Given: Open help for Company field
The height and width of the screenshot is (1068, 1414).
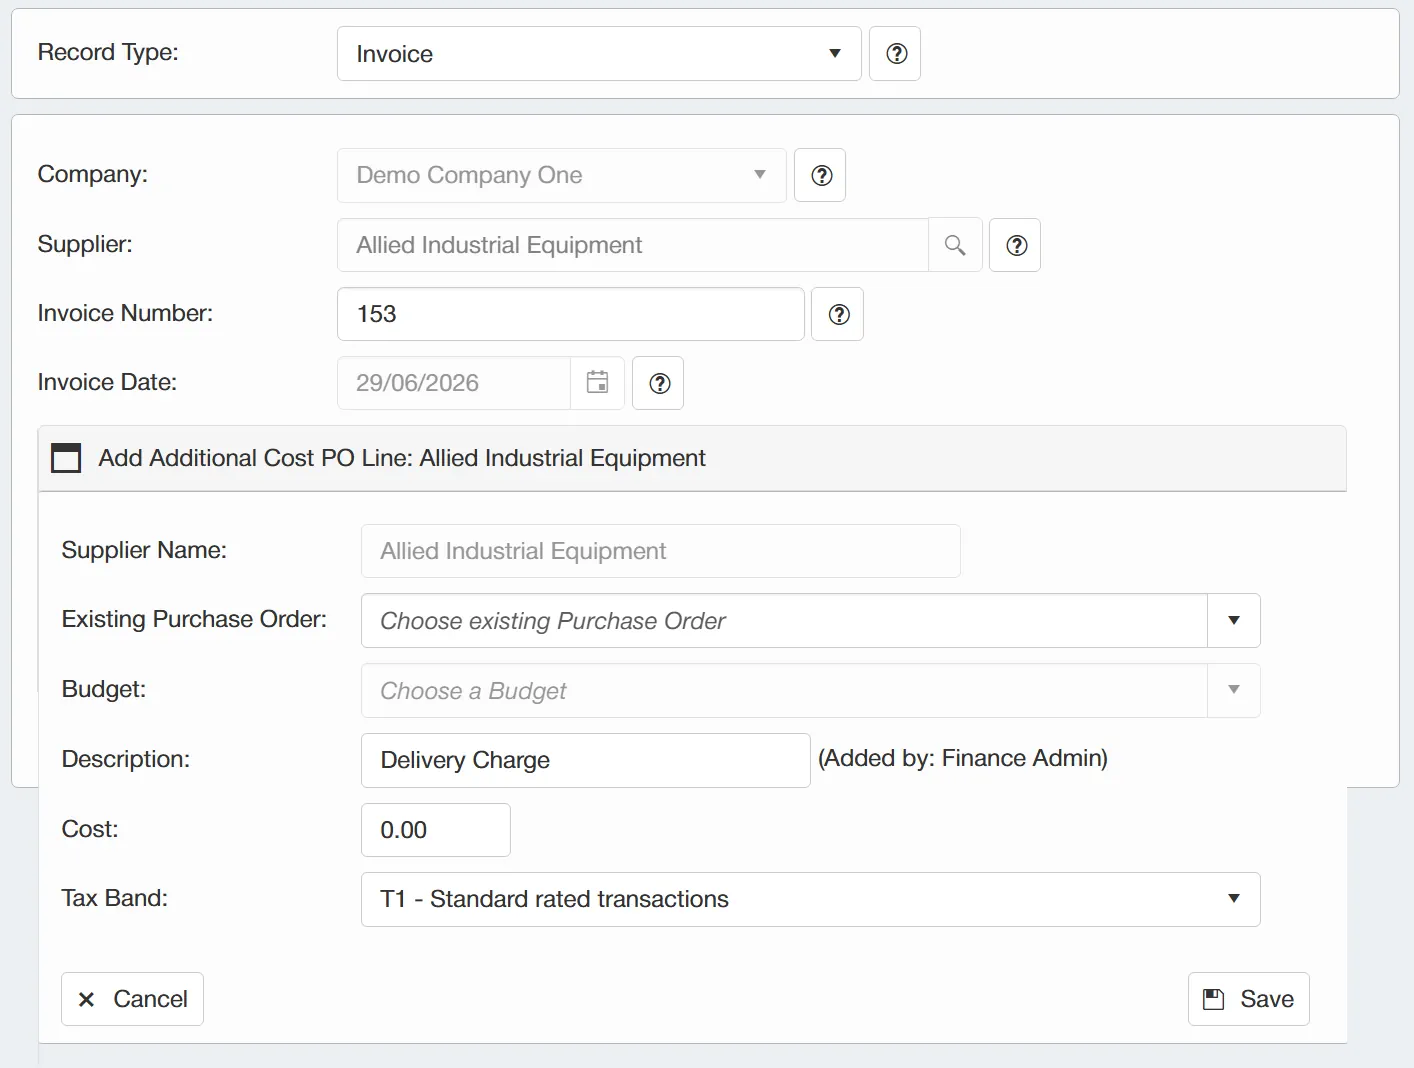Looking at the screenshot, I should pyautogui.click(x=820, y=175).
